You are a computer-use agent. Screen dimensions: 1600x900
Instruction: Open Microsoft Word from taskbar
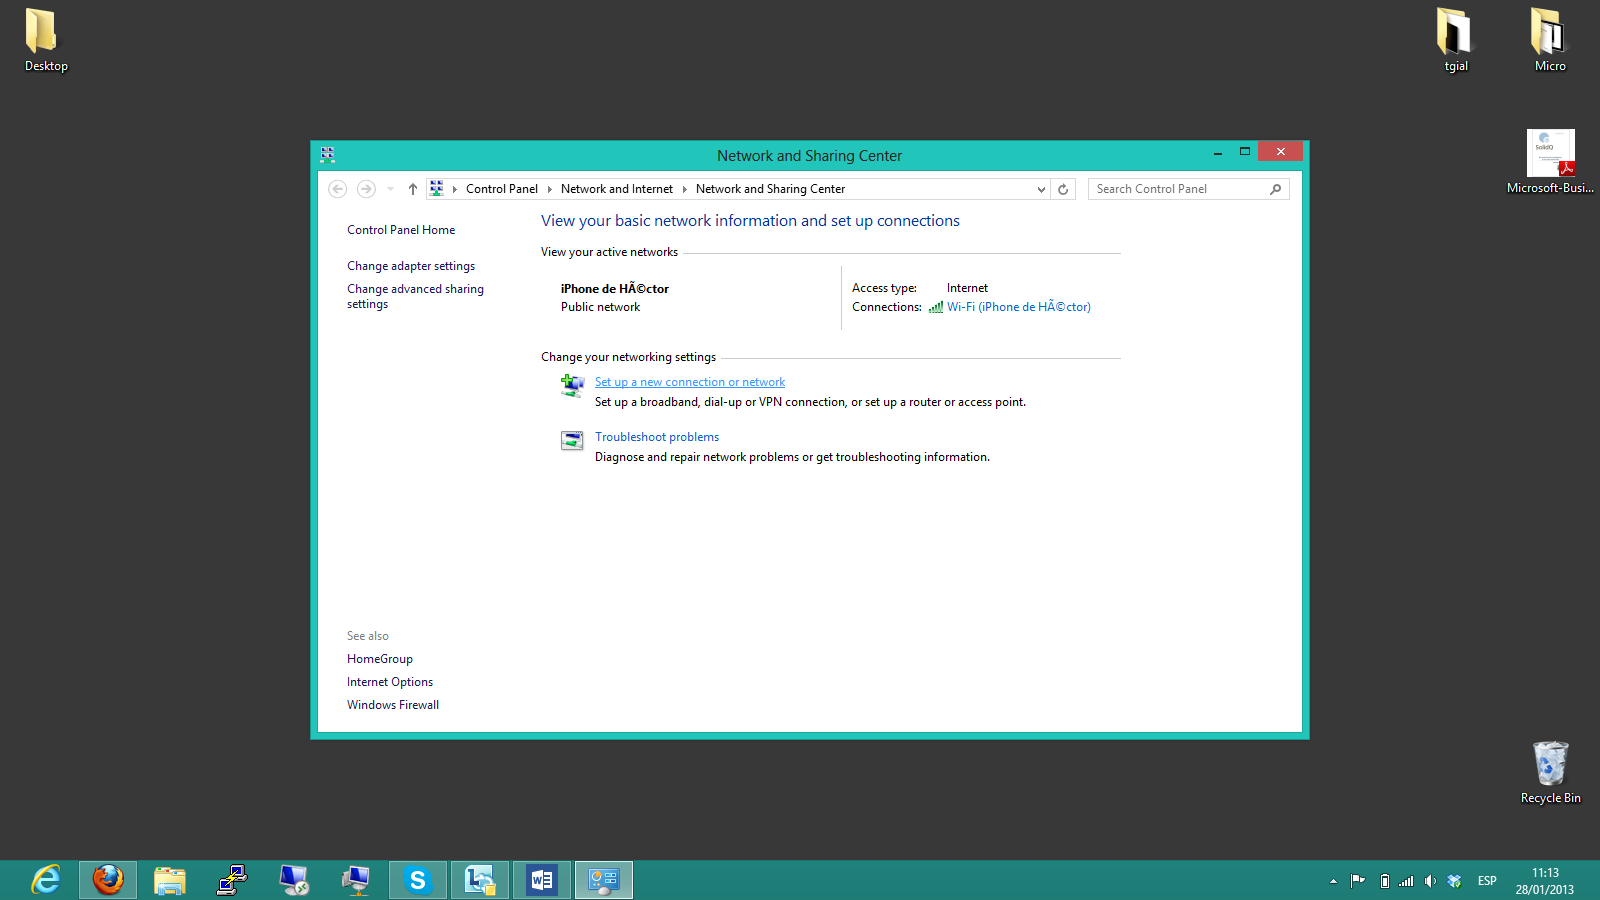542,880
